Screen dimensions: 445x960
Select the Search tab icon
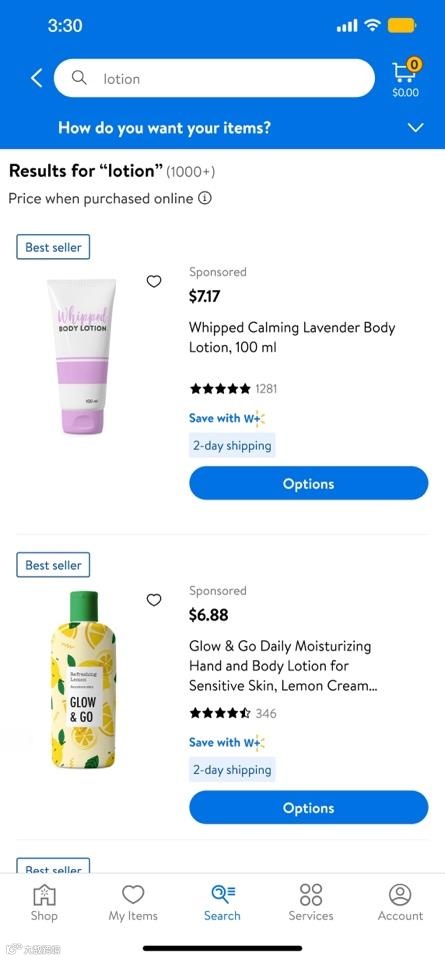[x=222, y=894]
